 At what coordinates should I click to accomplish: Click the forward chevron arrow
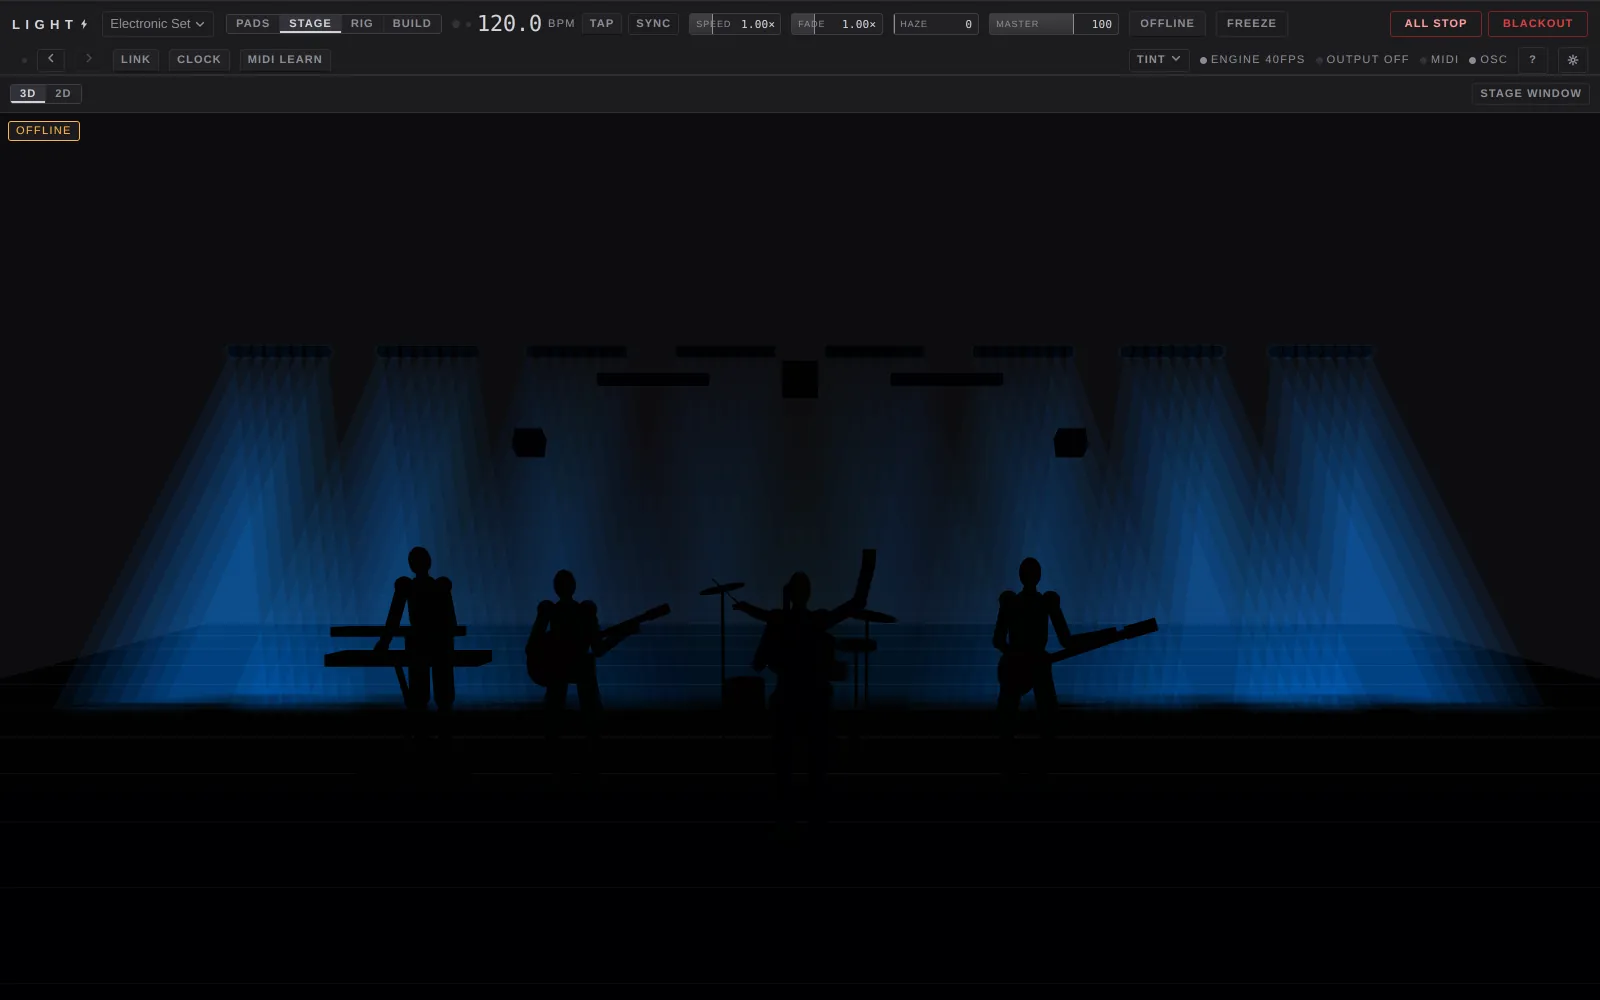[x=89, y=59]
